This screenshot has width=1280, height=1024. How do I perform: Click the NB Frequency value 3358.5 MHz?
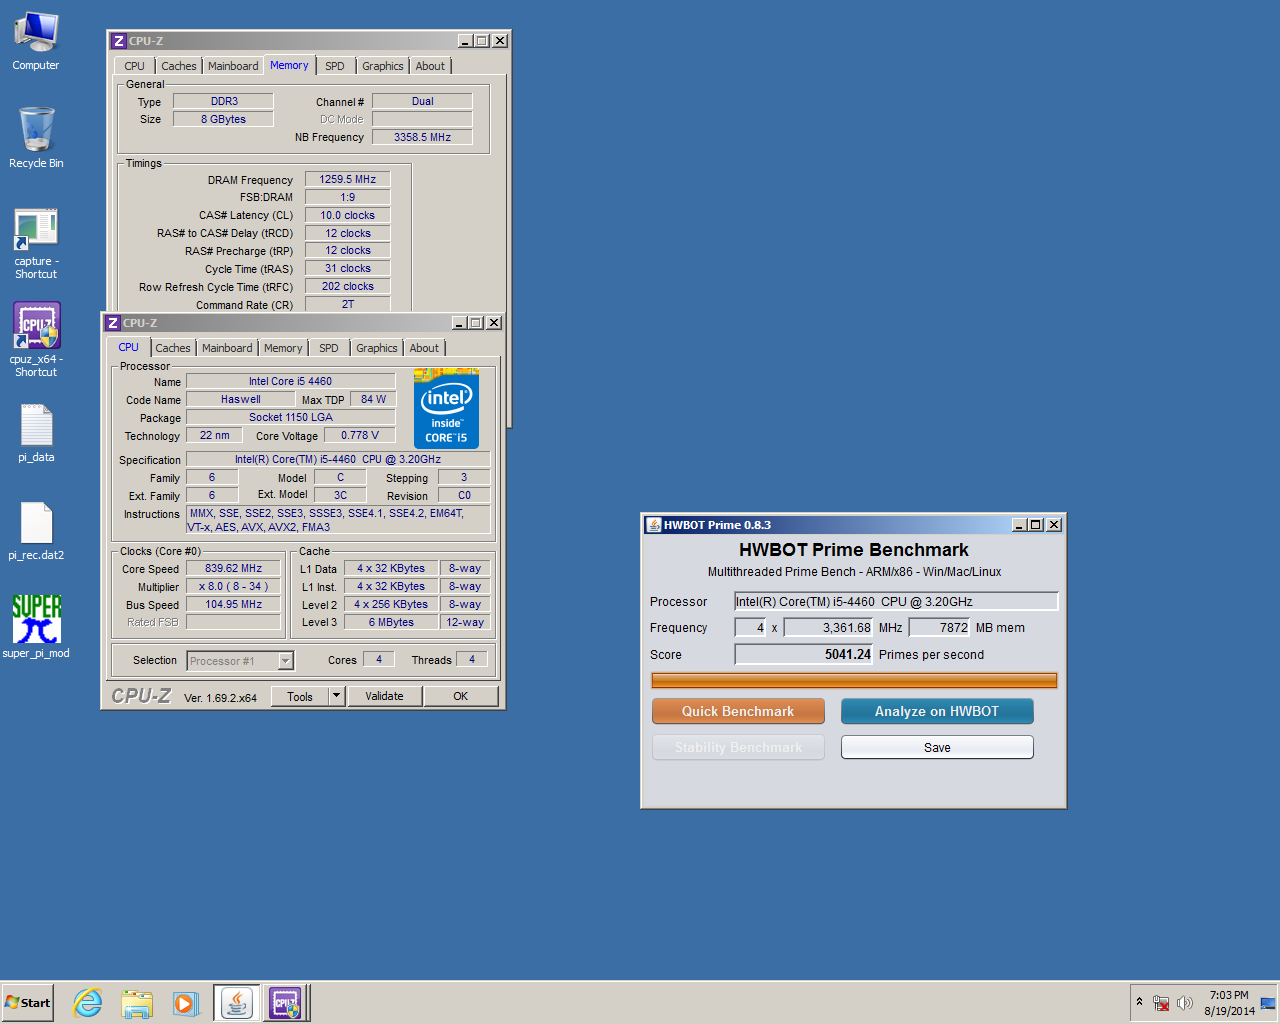(422, 137)
